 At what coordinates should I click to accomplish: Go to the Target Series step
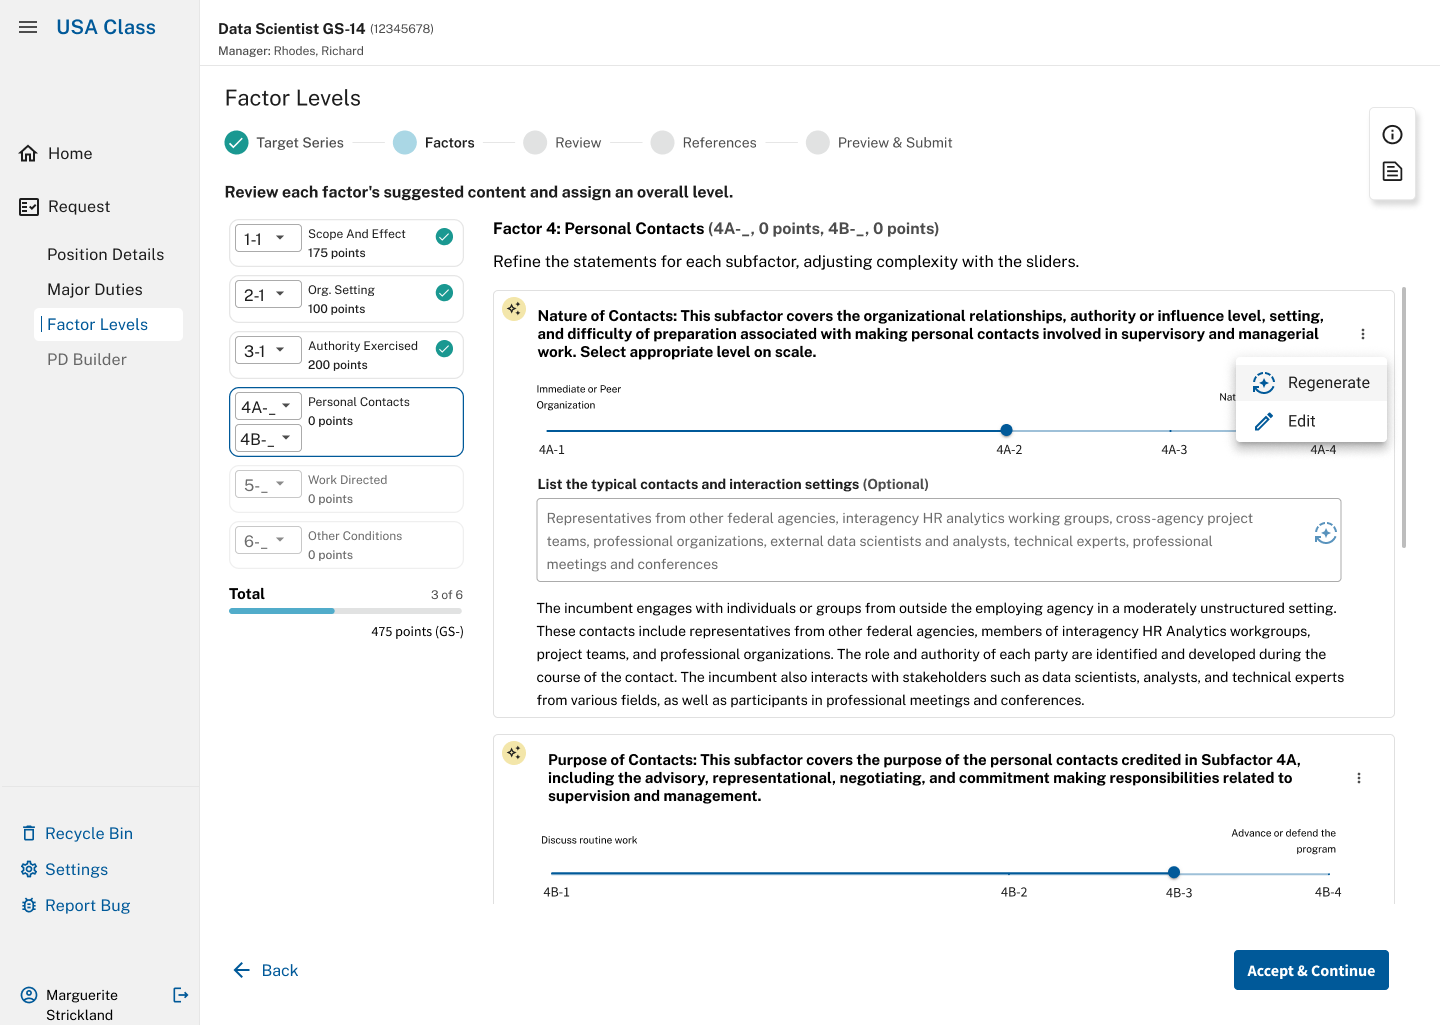[284, 143]
